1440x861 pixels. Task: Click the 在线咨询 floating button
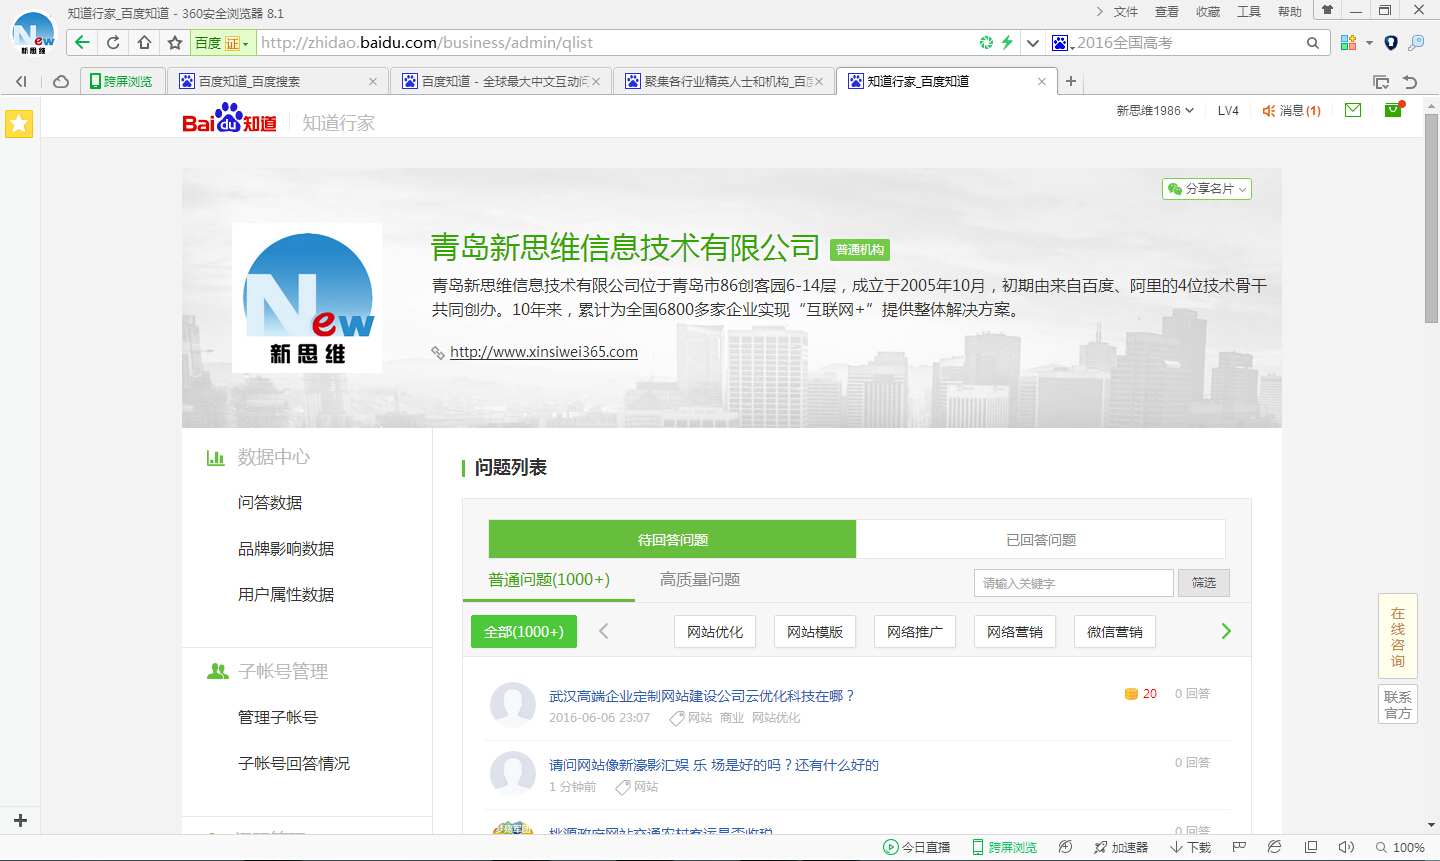[x=1398, y=637]
